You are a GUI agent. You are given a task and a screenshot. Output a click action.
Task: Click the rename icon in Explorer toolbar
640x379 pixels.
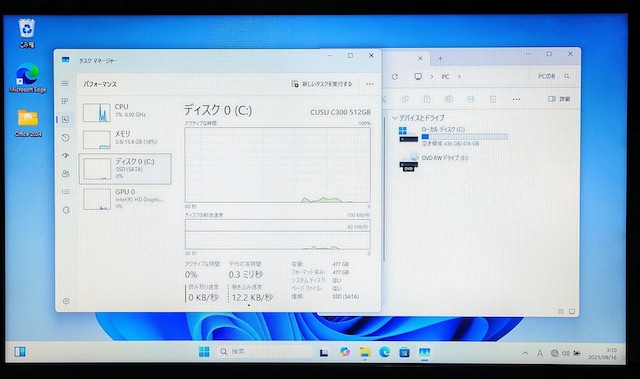click(449, 99)
